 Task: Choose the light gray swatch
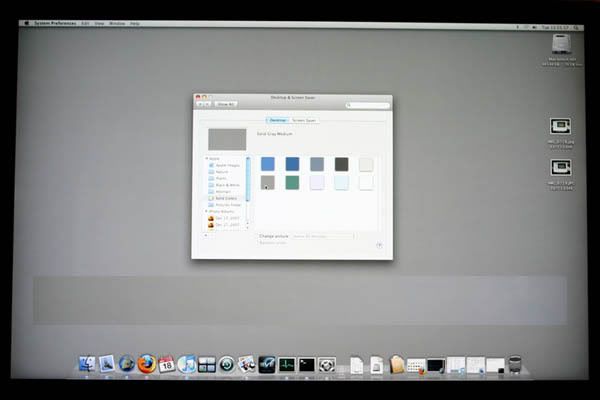366,164
